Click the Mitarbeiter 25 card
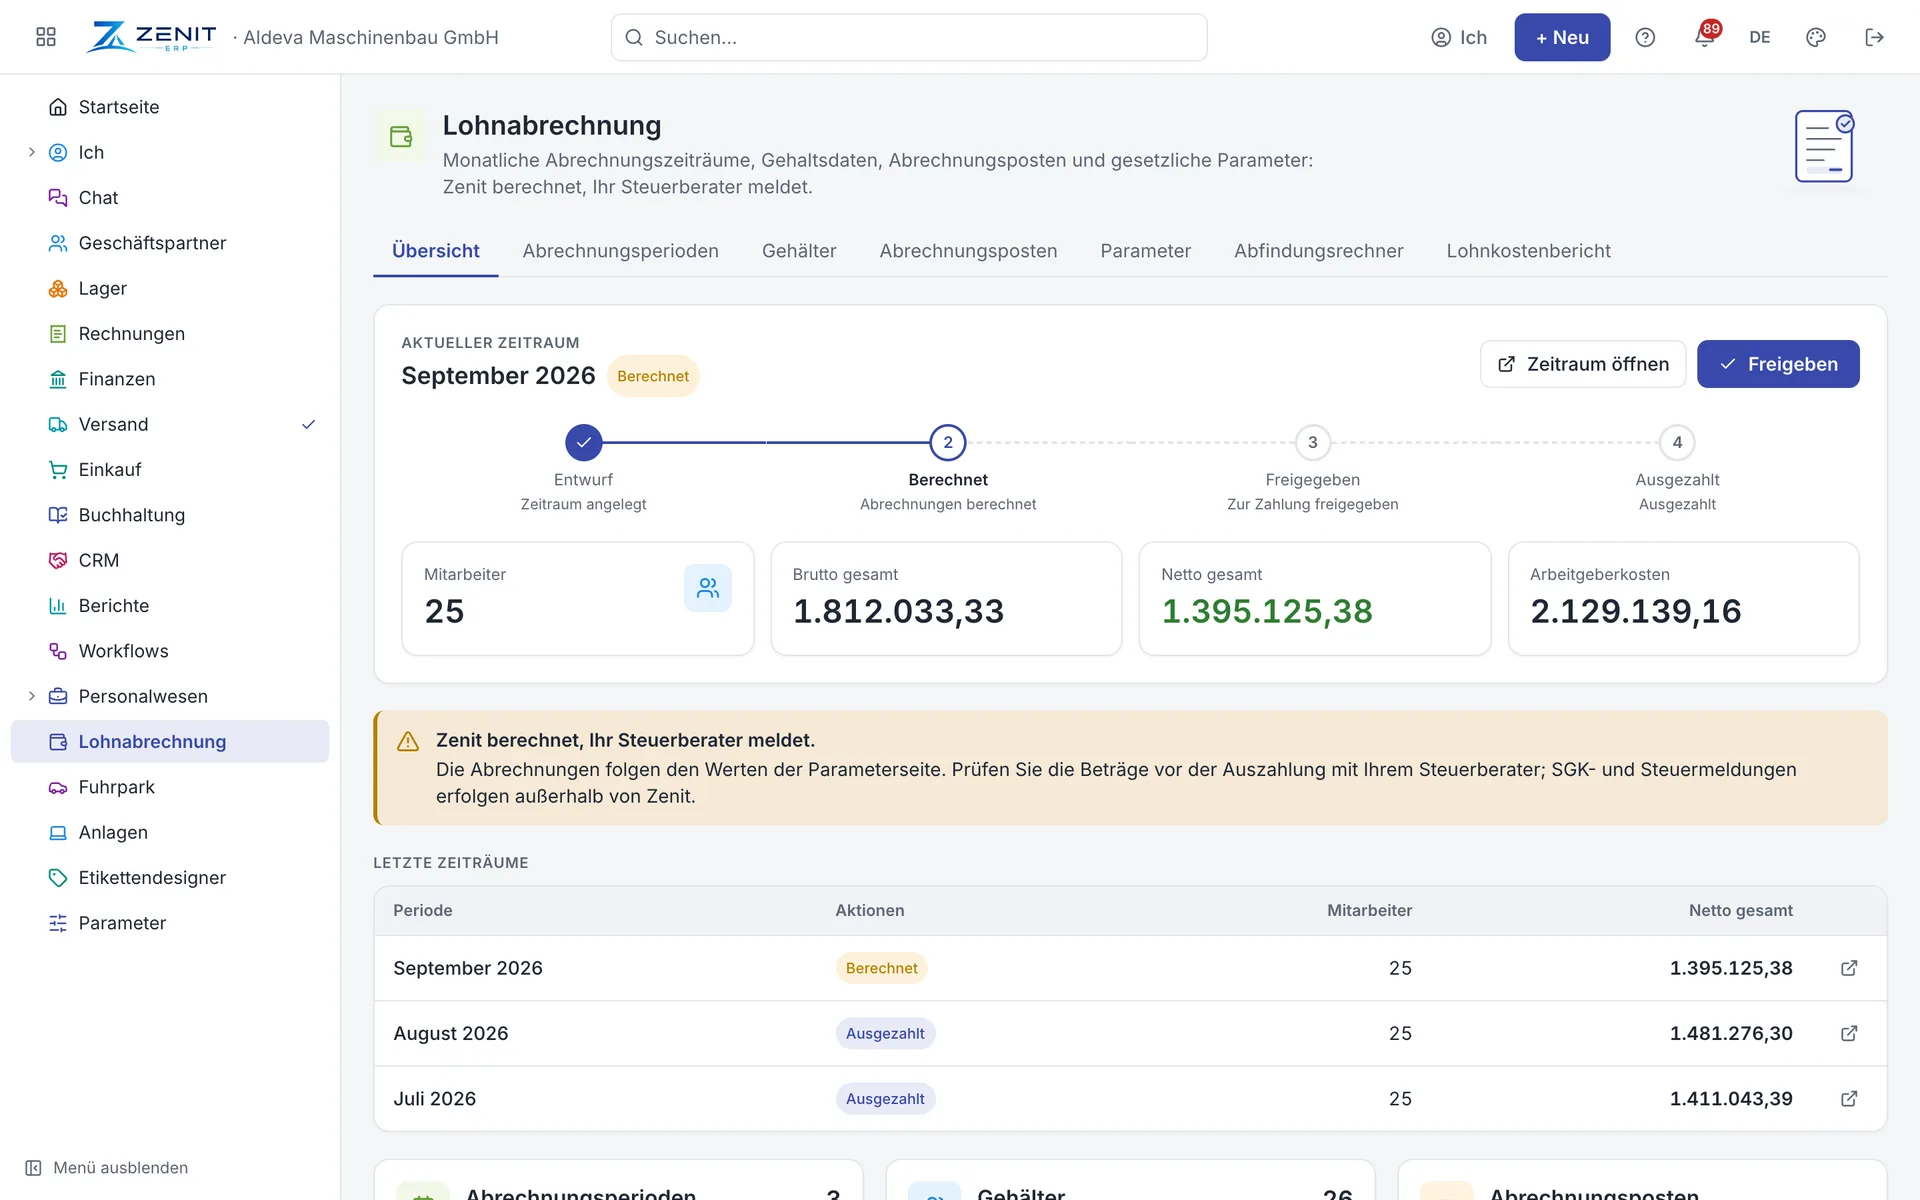The image size is (1920, 1200). (x=578, y=598)
